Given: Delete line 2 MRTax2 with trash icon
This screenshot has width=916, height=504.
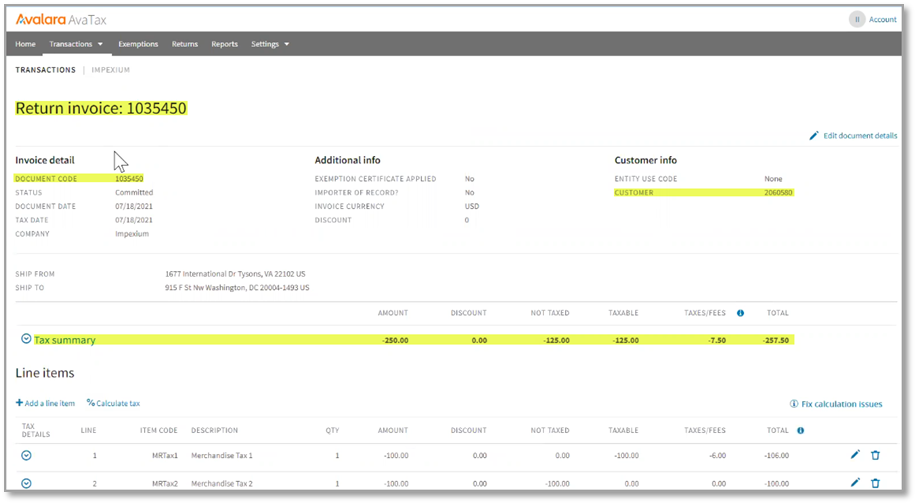Looking at the screenshot, I should click(875, 482).
